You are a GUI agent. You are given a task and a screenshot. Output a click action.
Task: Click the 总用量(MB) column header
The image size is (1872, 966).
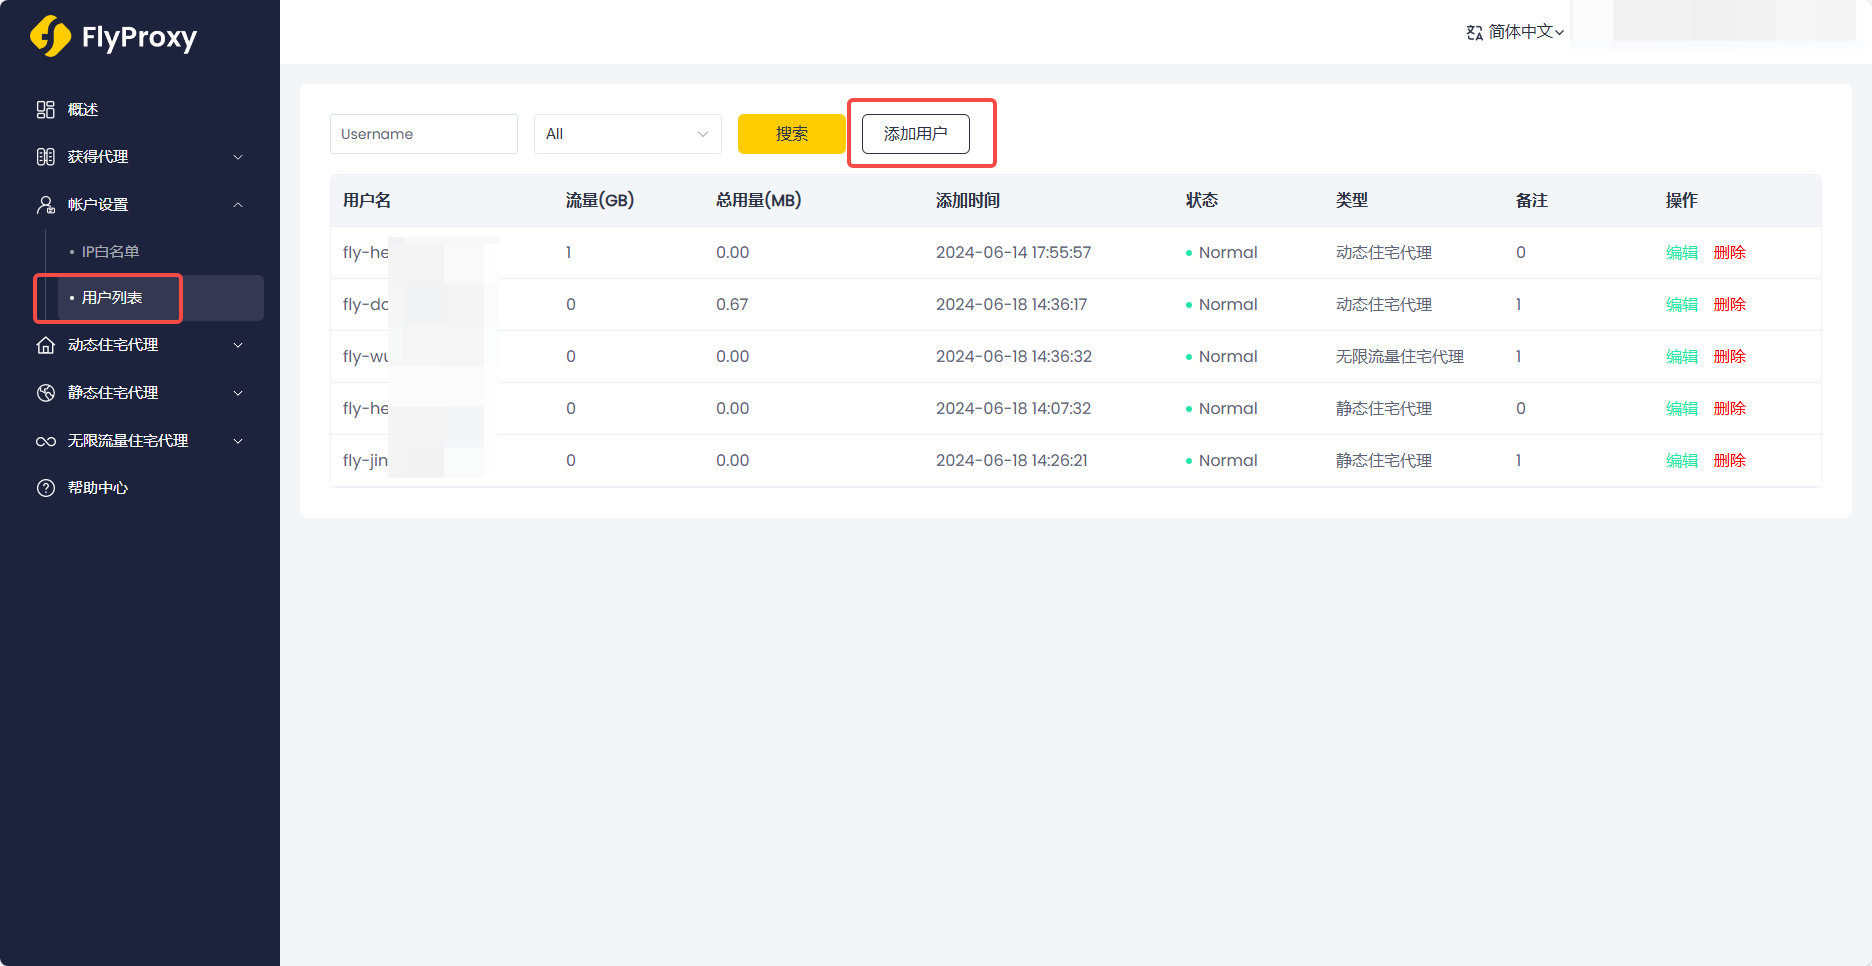(759, 201)
